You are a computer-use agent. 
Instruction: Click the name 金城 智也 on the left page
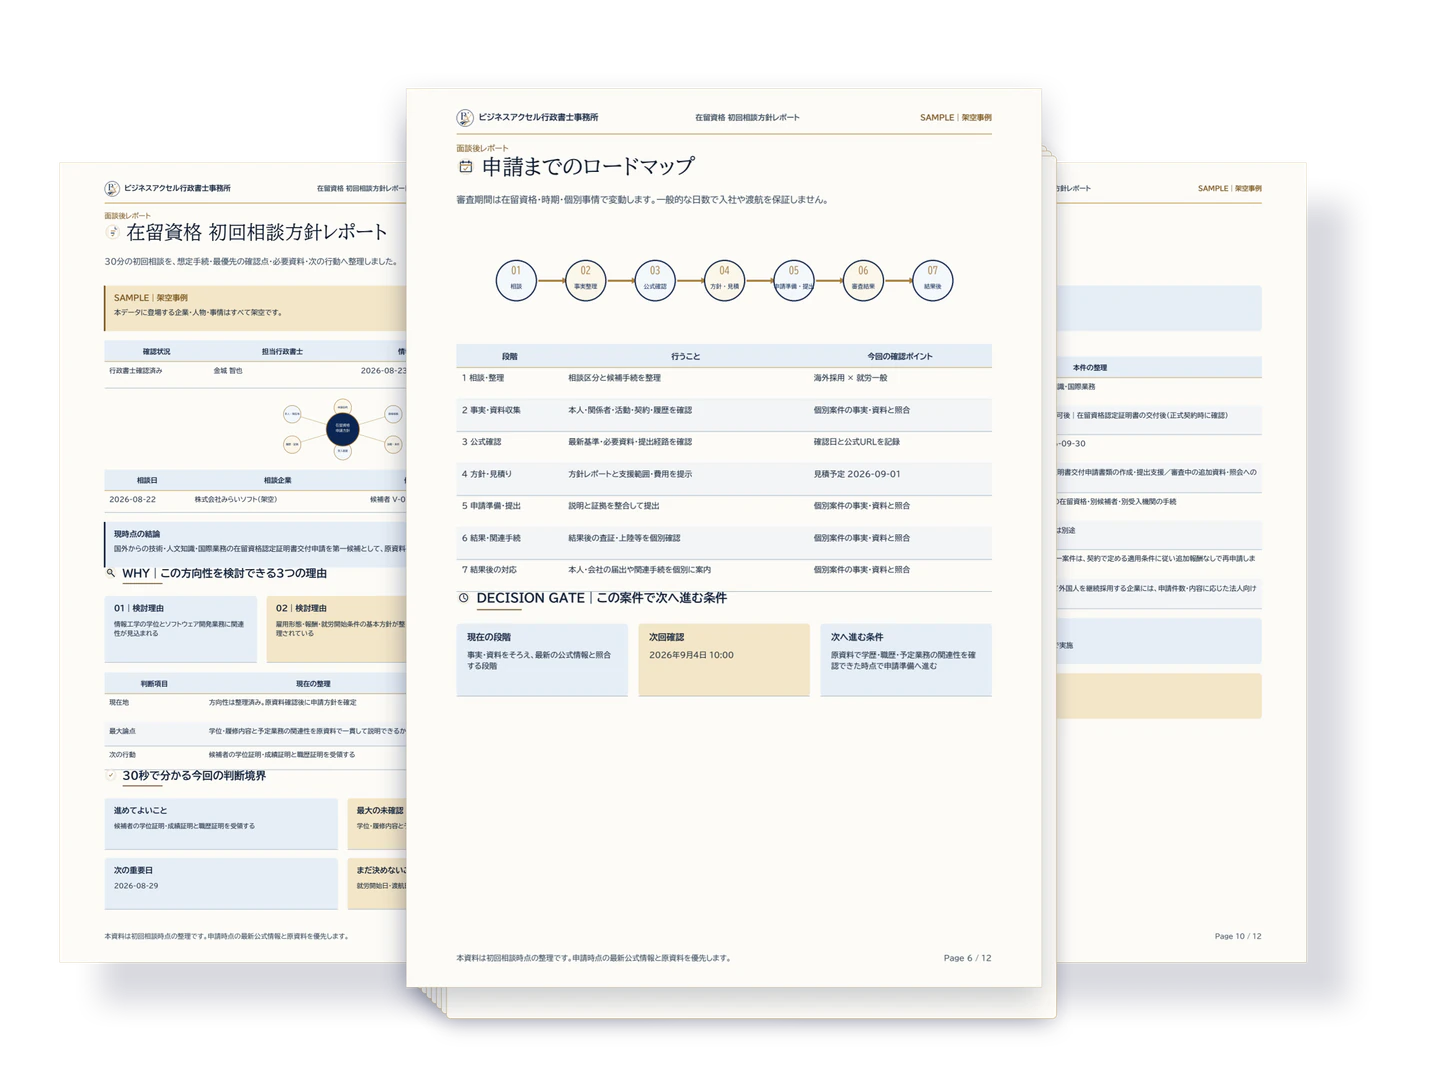tap(228, 371)
